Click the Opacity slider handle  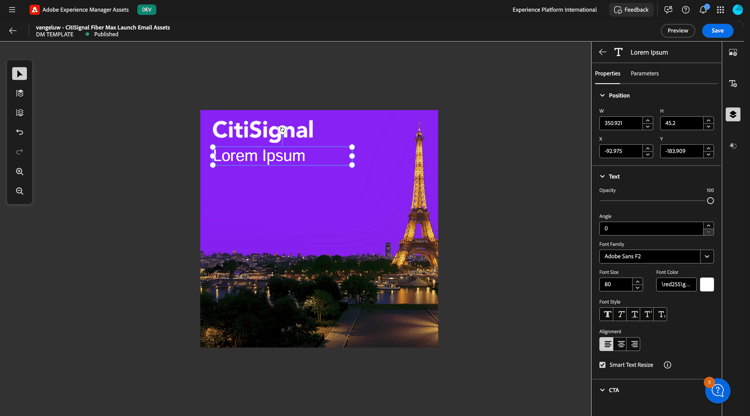click(x=710, y=201)
